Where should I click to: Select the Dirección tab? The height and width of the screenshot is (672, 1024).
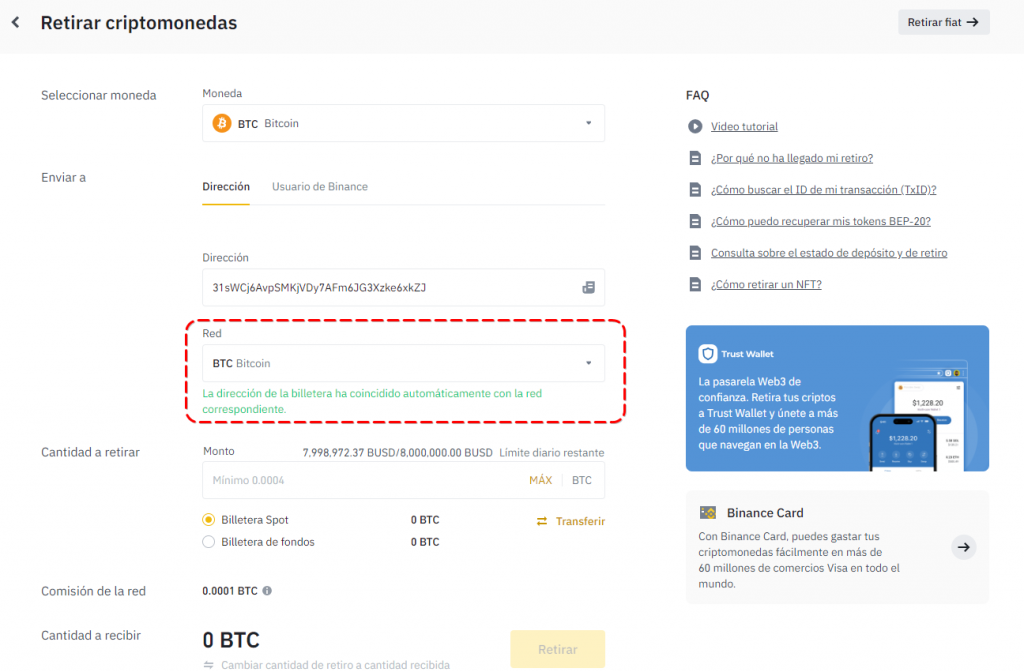(226, 187)
